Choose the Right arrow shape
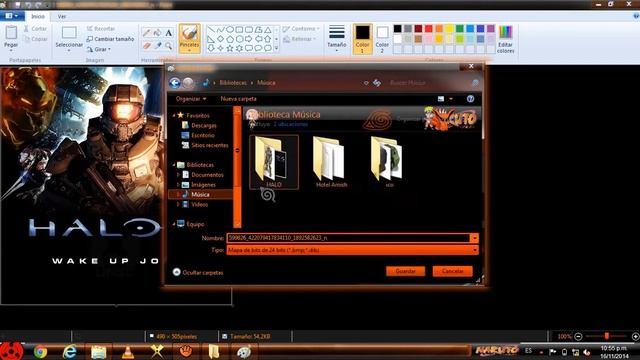 pos(249,39)
